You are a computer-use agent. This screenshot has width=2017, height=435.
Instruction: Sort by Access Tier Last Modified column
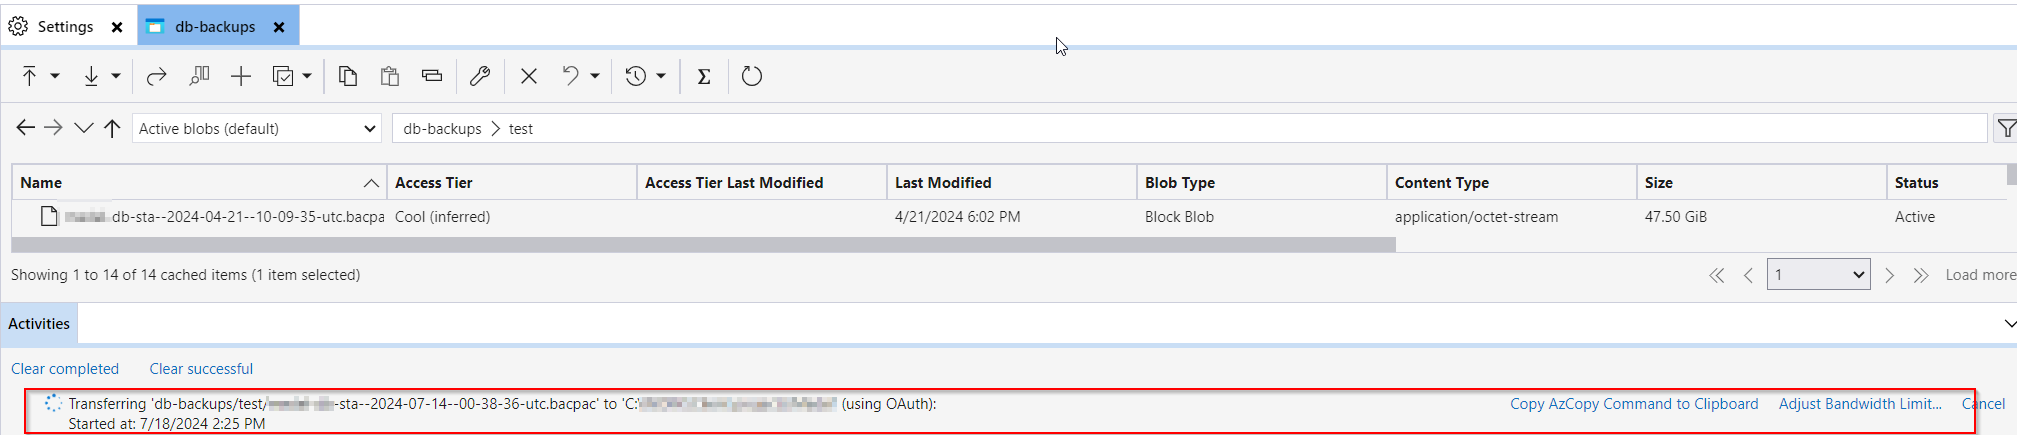762,182
